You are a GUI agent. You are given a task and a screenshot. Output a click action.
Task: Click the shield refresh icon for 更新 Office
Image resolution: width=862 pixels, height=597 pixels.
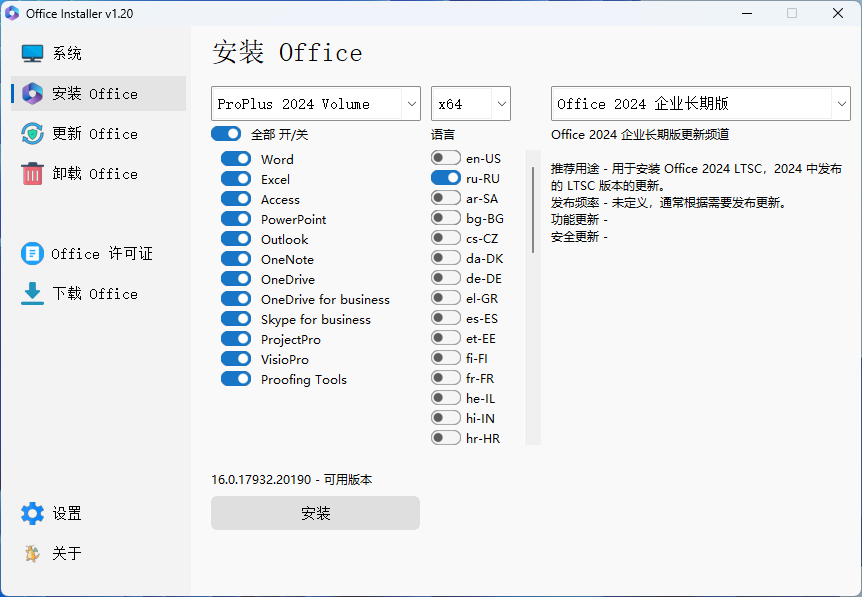coord(32,134)
